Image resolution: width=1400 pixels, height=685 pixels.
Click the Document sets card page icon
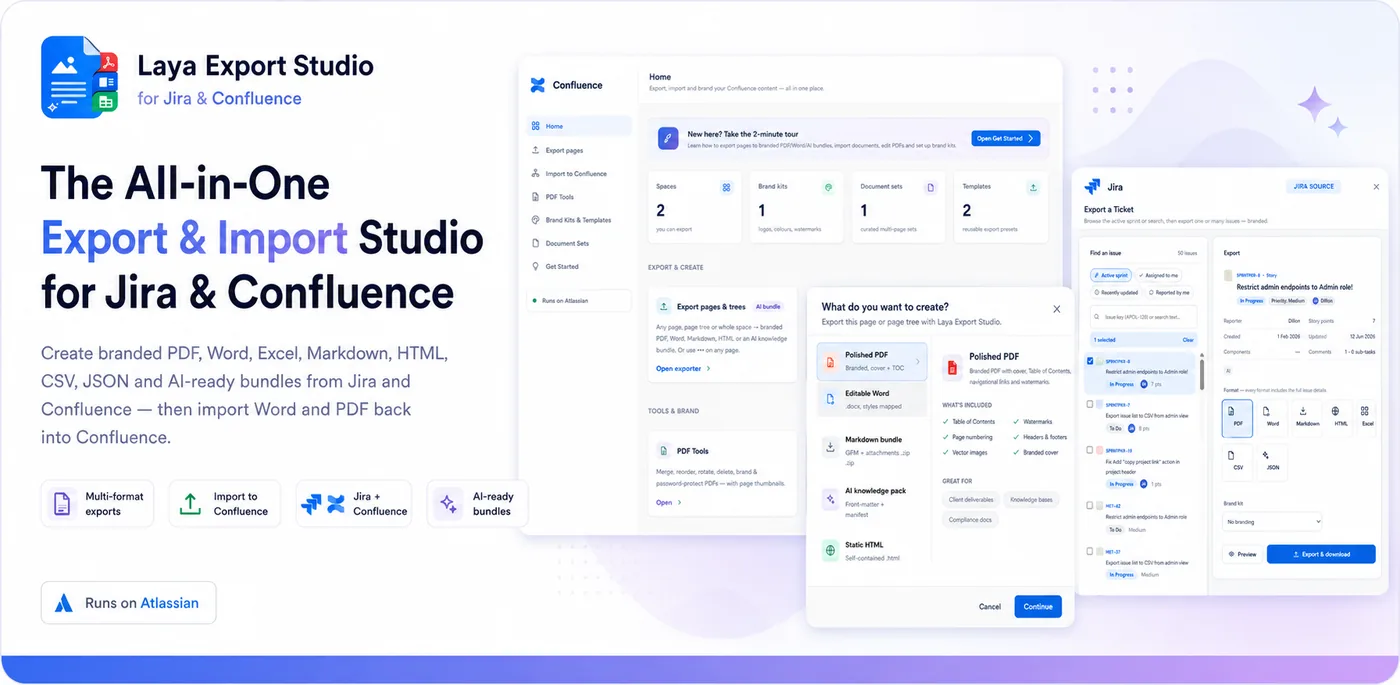point(930,187)
